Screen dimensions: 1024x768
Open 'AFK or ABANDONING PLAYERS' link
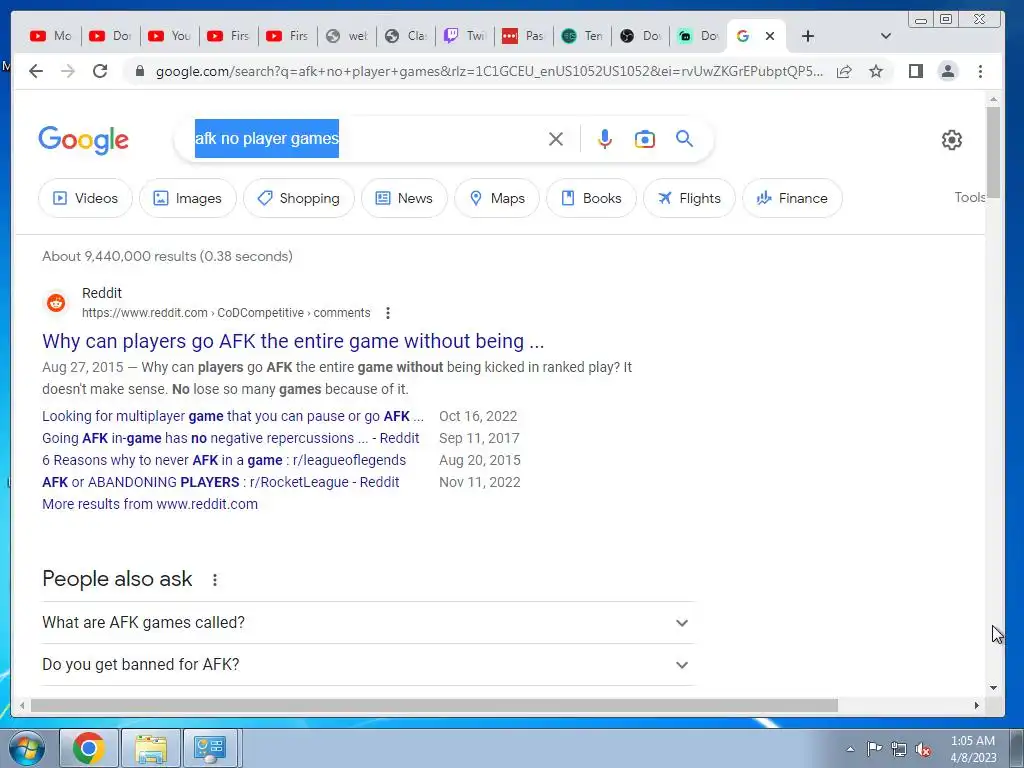coord(221,482)
